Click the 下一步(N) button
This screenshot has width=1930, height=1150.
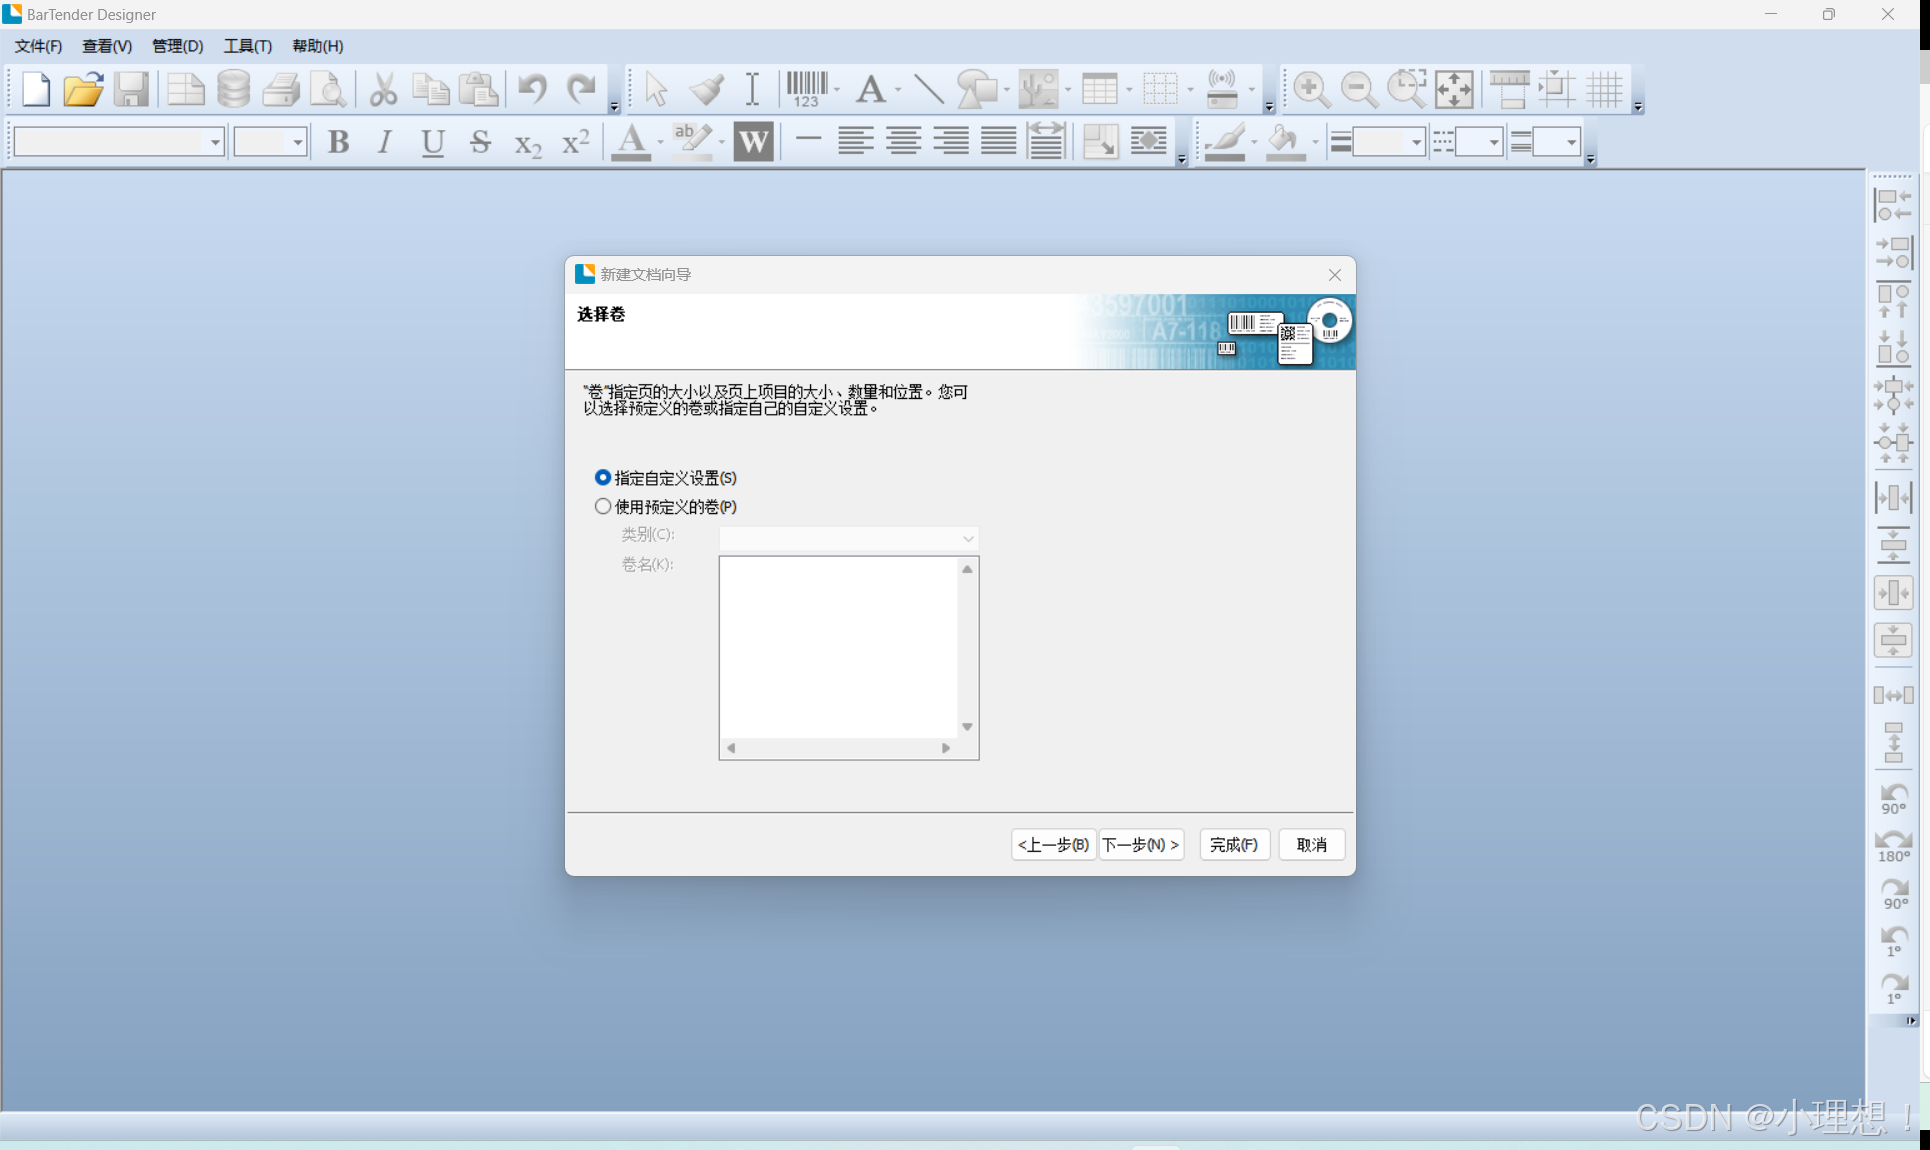1141,845
